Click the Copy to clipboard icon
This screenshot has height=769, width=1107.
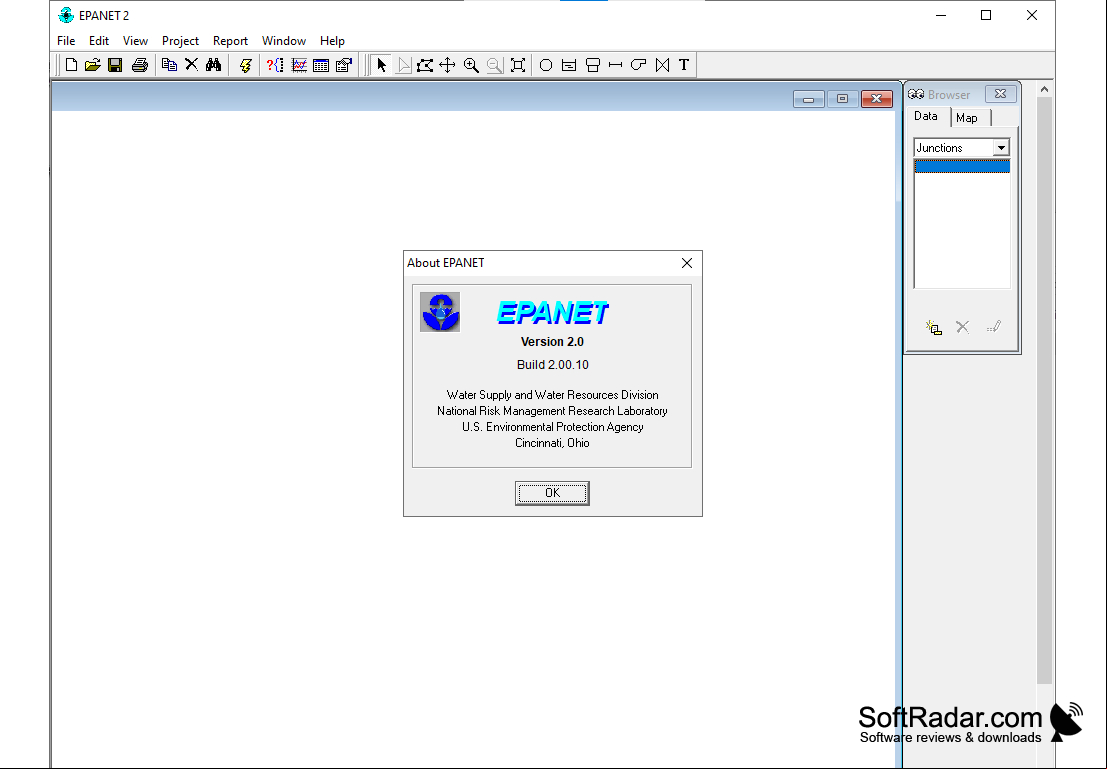pos(169,65)
